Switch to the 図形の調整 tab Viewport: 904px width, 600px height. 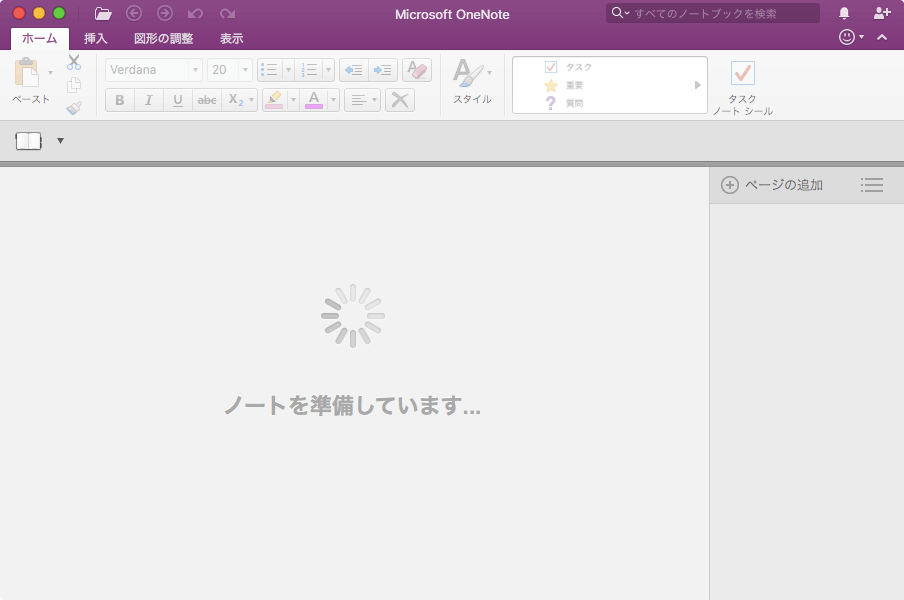[164, 39]
